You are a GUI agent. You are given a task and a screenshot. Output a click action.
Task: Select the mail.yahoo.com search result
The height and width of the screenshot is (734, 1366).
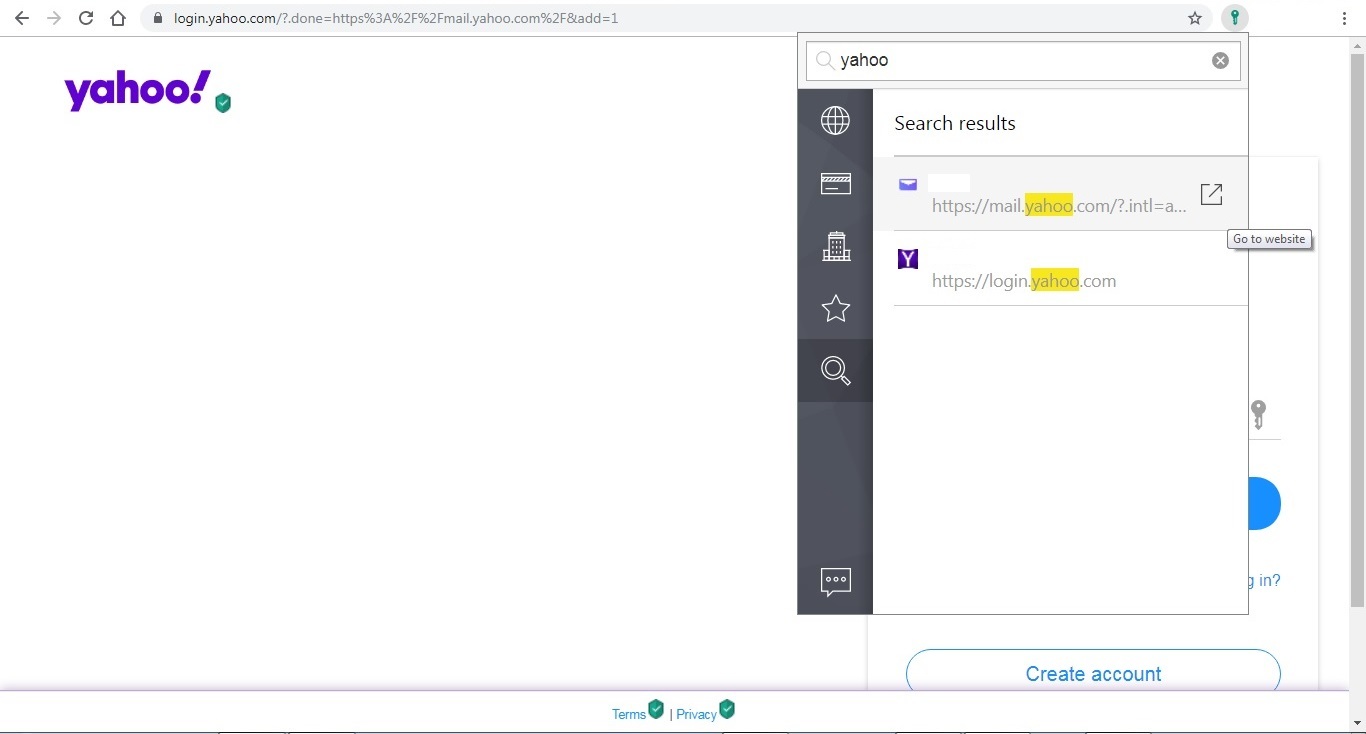(1060, 194)
